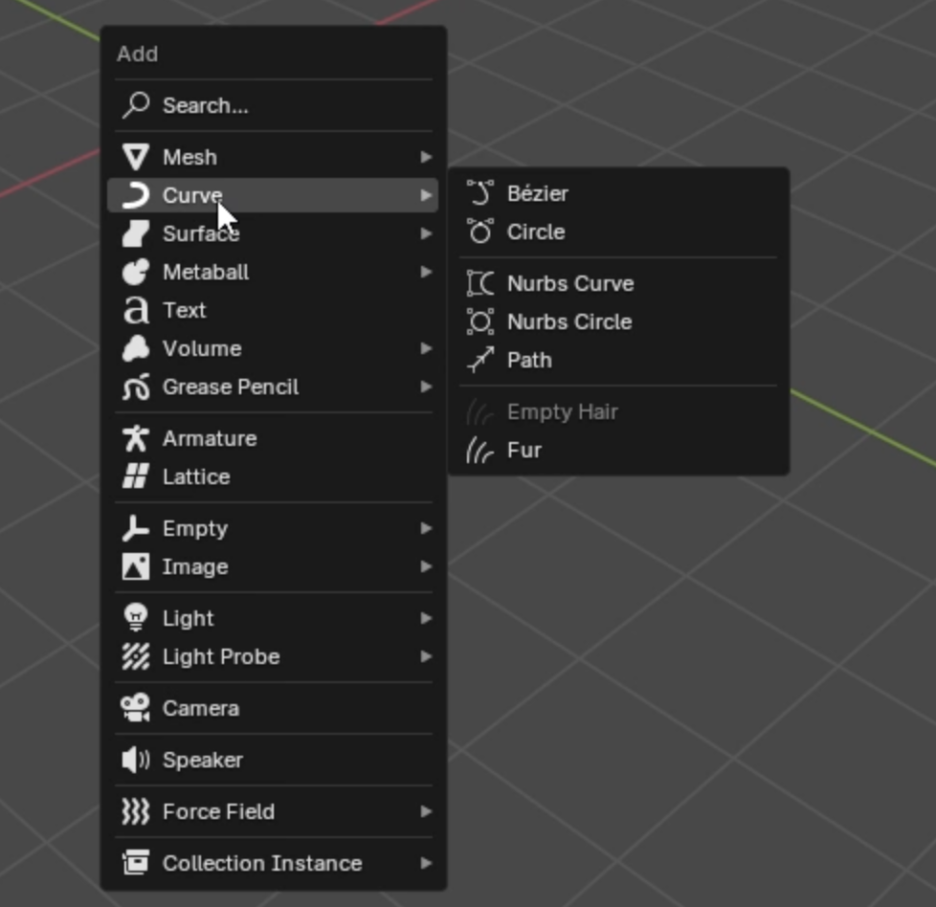Choose Lattice from the Add menu

[x=273, y=477]
